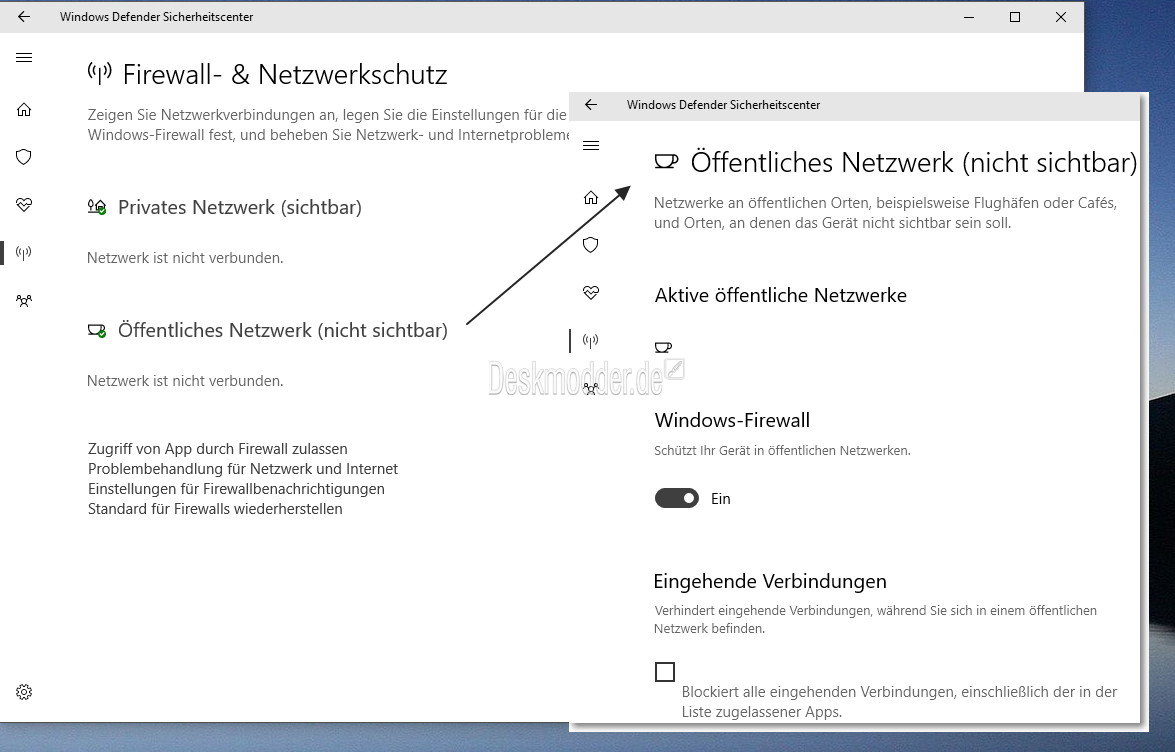Maximize the main Sicherheitscenter window

tap(1015, 16)
